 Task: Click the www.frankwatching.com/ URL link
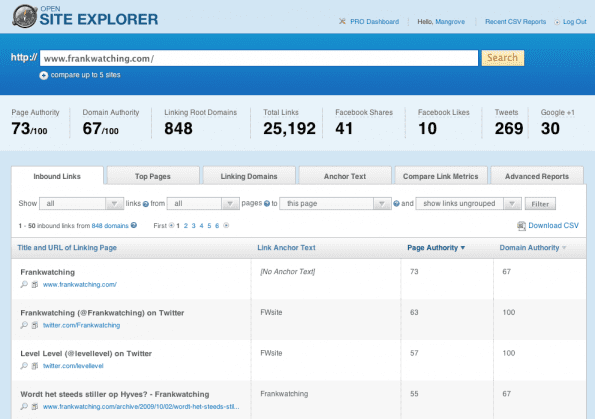[80, 284]
